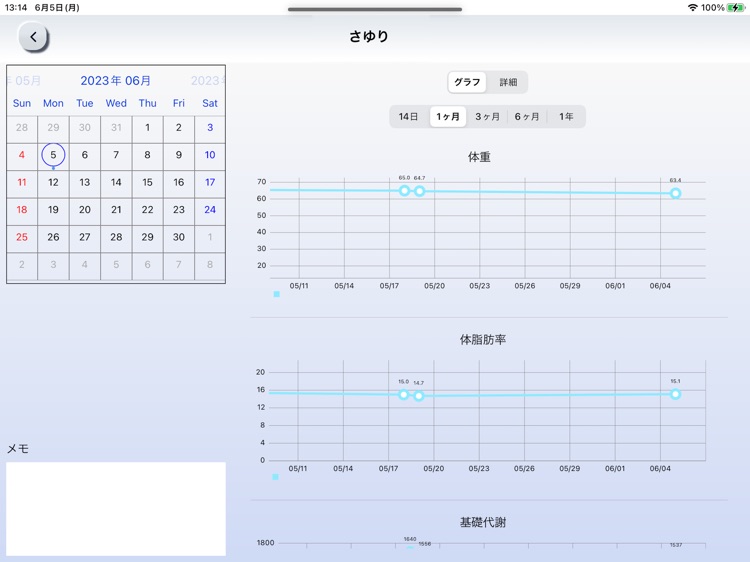Select June 12 on the calendar
The width and height of the screenshot is (750, 562).
tap(53, 182)
